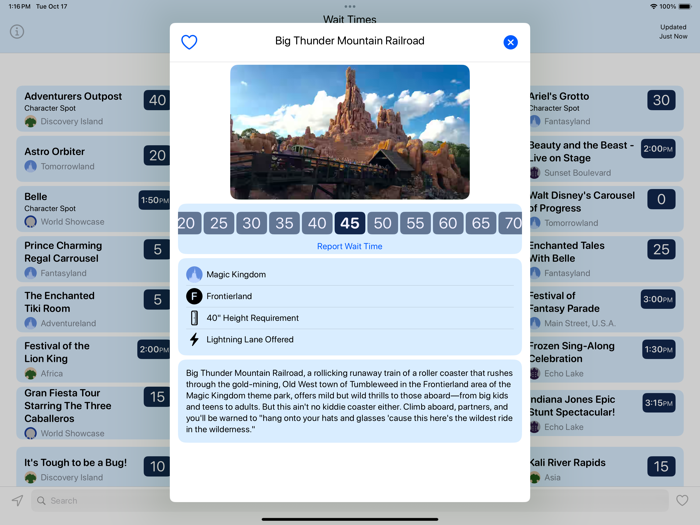Image resolution: width=700 pixels, height=525 pixels.
Task: Tap Africa tree icon under Lion King
Action: [x=30, y=374]
